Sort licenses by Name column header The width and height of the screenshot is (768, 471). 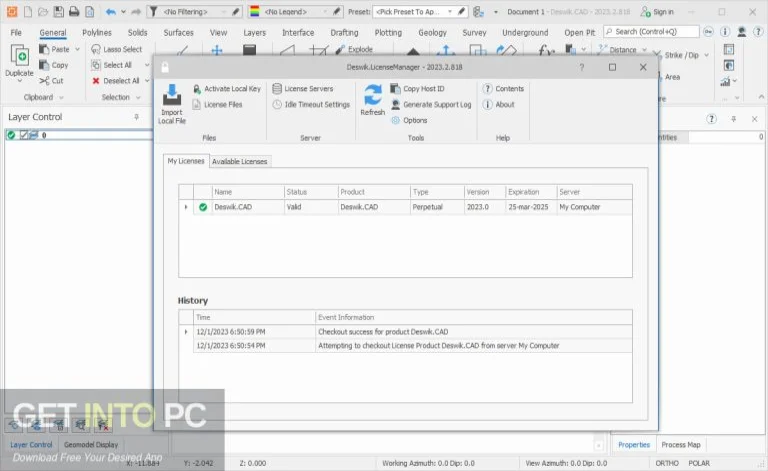pos(248,192)
